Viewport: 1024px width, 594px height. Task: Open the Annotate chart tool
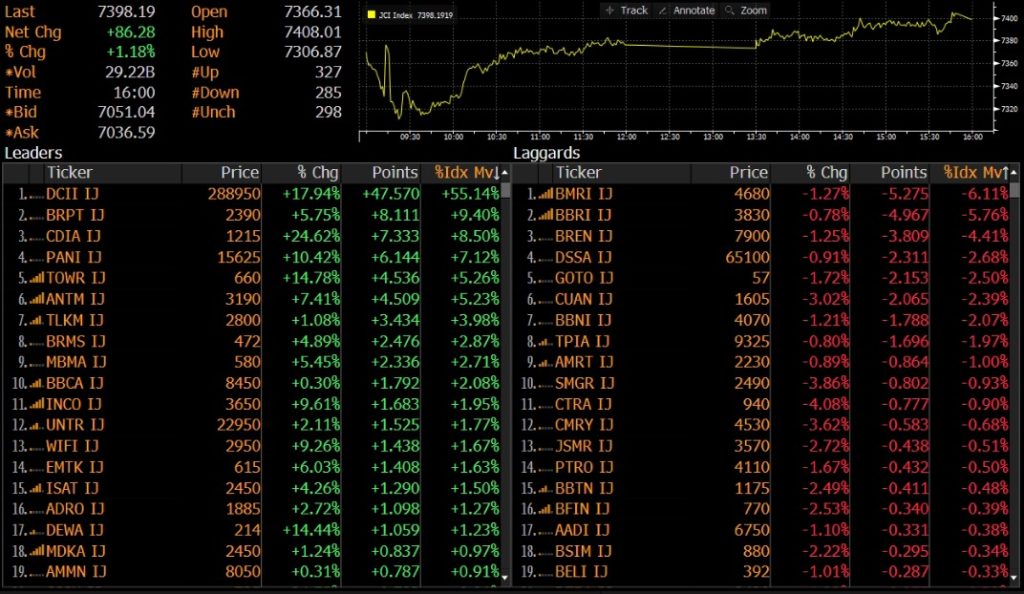point(686,10)
